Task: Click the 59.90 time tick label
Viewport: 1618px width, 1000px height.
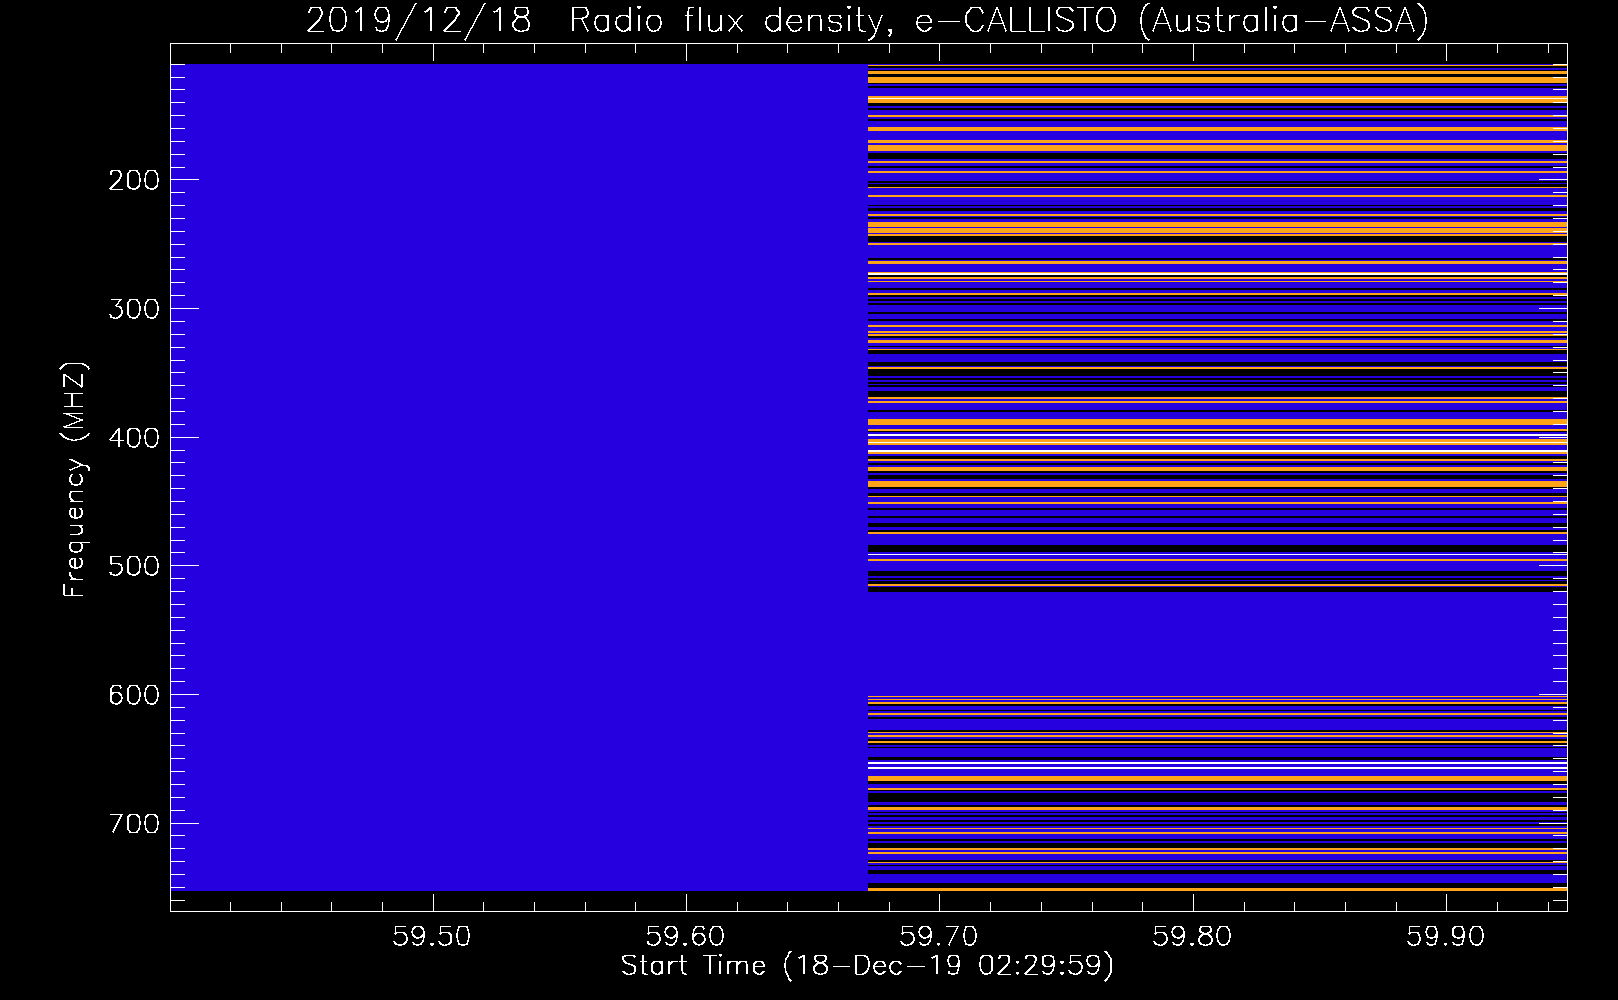Action: point(1446,937)
